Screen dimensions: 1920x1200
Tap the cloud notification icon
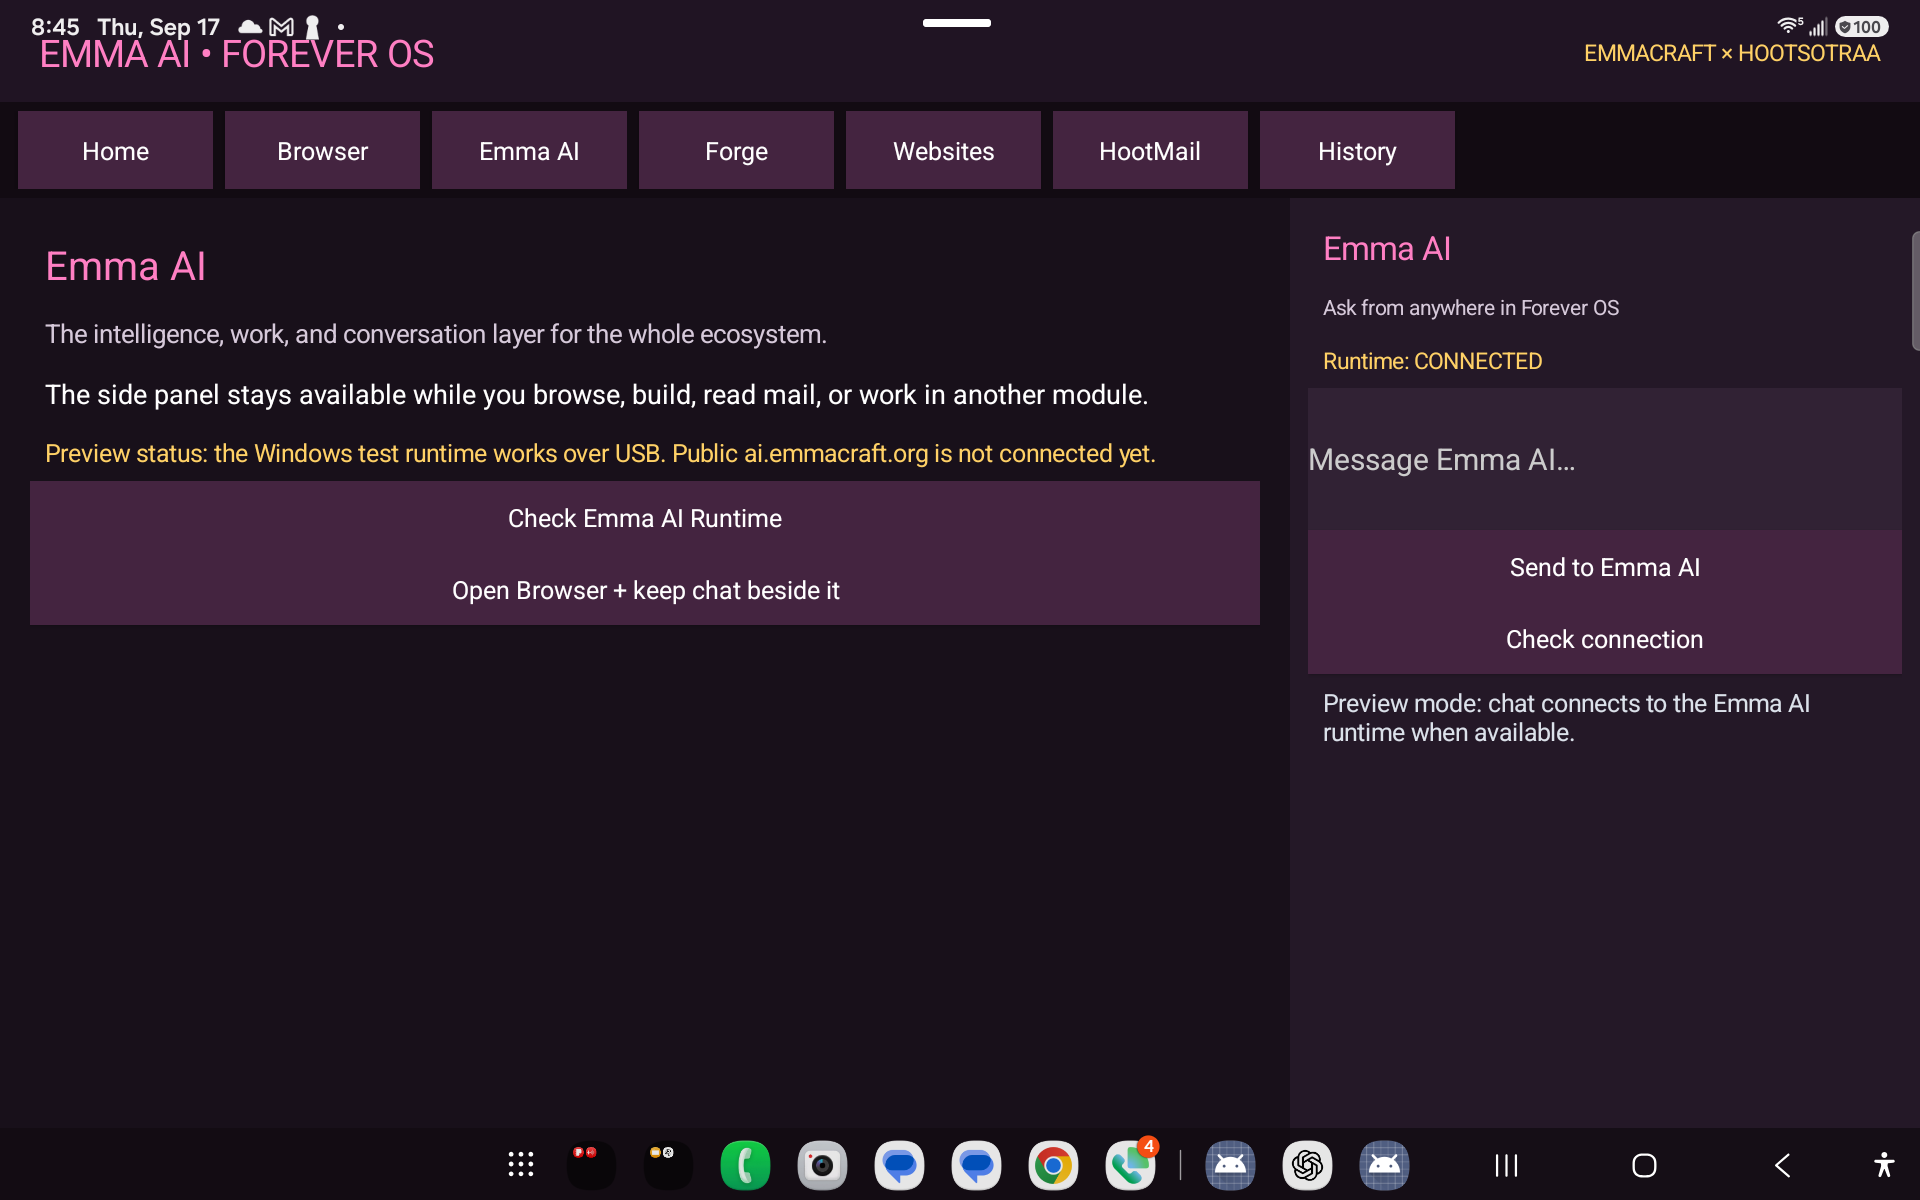(250, 27)
